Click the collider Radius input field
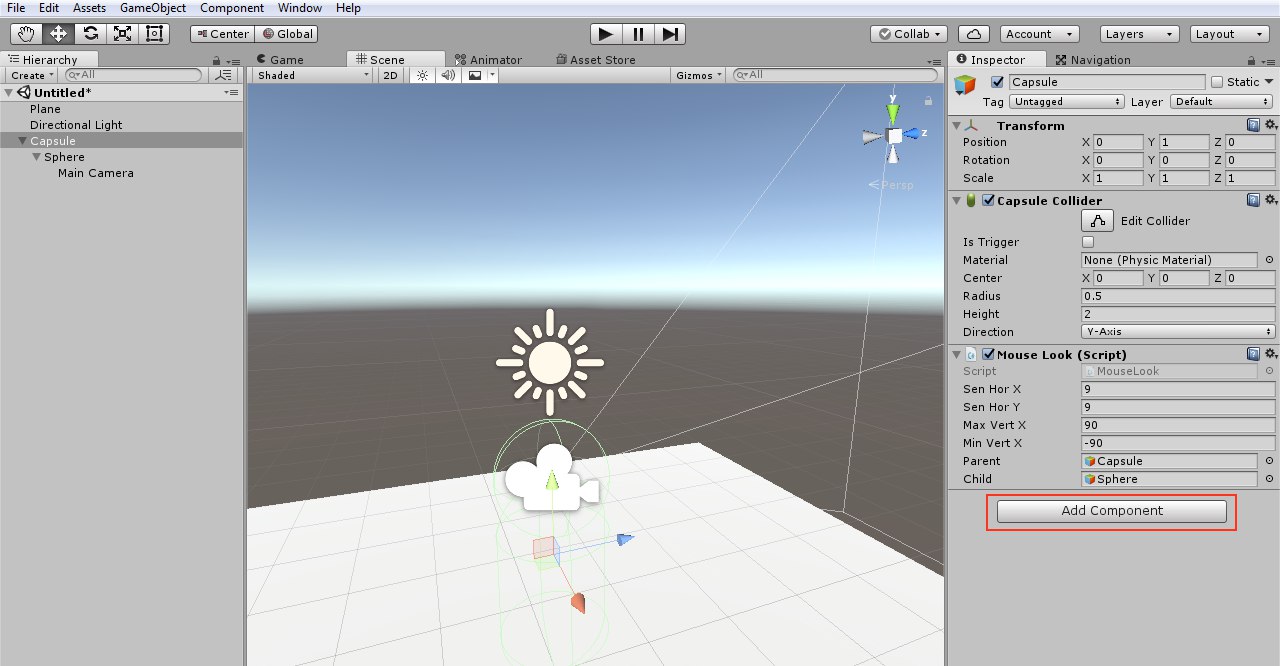The width and height of the screenshot is (1280, 666). coord(1178,296)
